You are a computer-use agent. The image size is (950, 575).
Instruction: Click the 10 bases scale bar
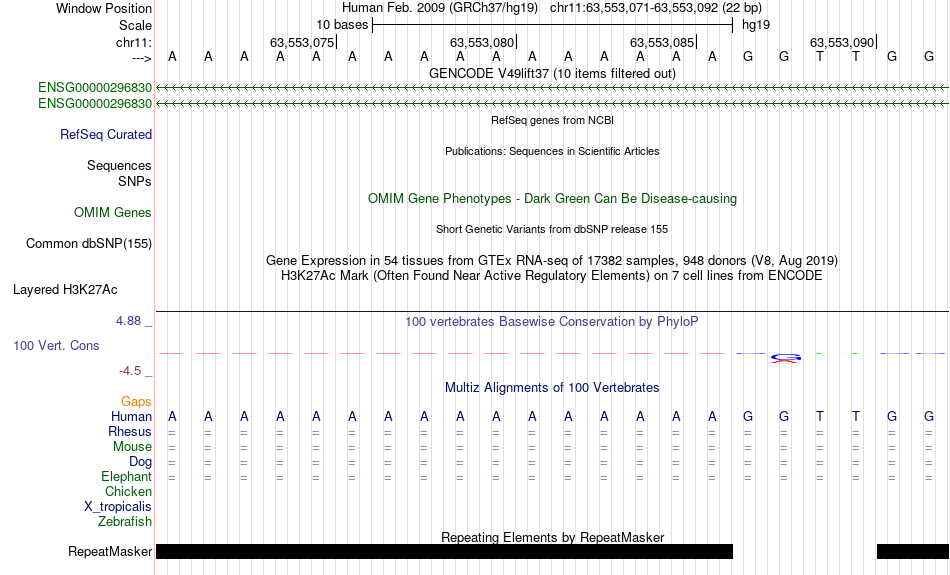click(x=553, y=25)
